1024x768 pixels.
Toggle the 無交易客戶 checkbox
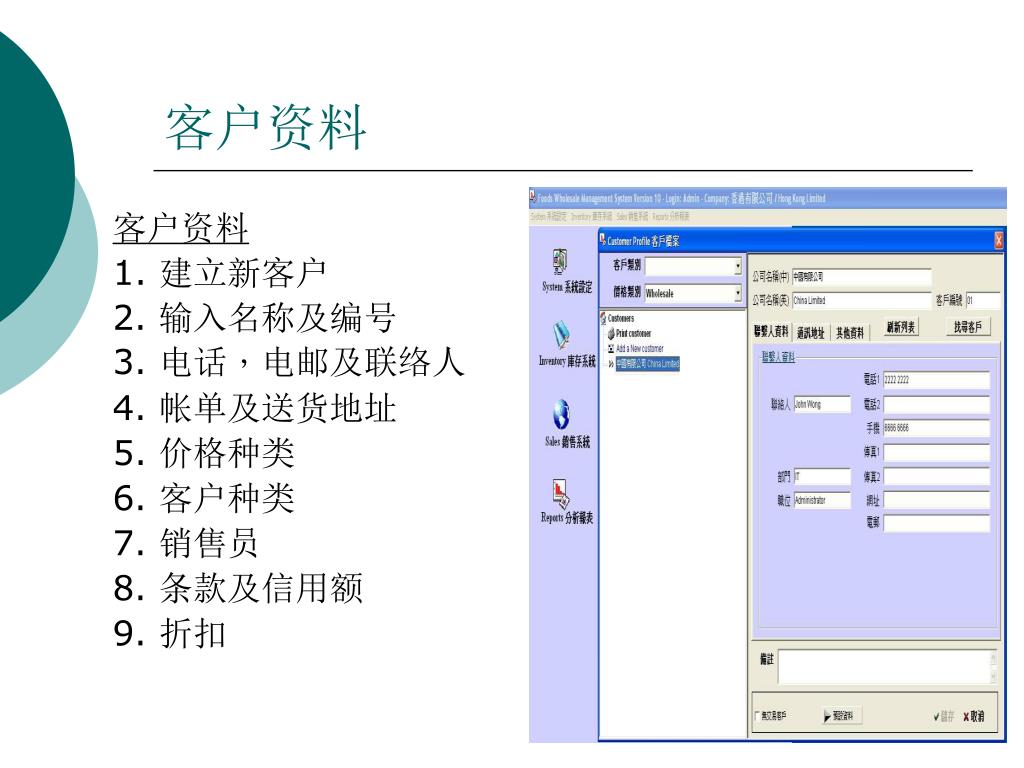[x=758, y=716]
